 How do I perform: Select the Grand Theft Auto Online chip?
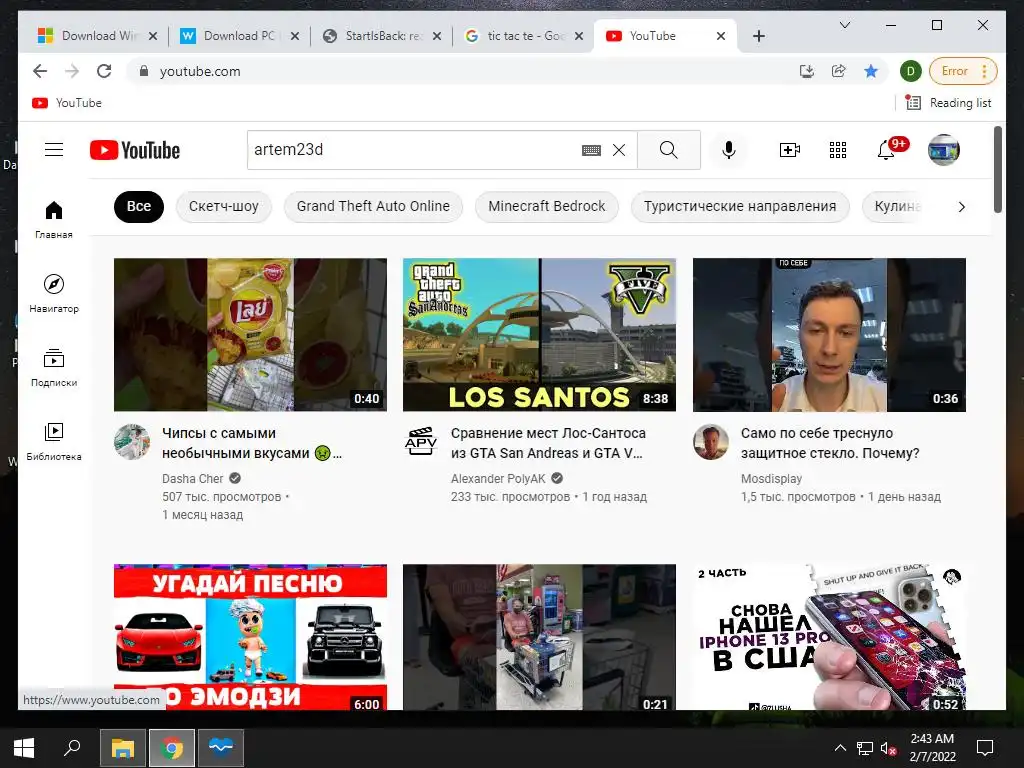point(373,206)
